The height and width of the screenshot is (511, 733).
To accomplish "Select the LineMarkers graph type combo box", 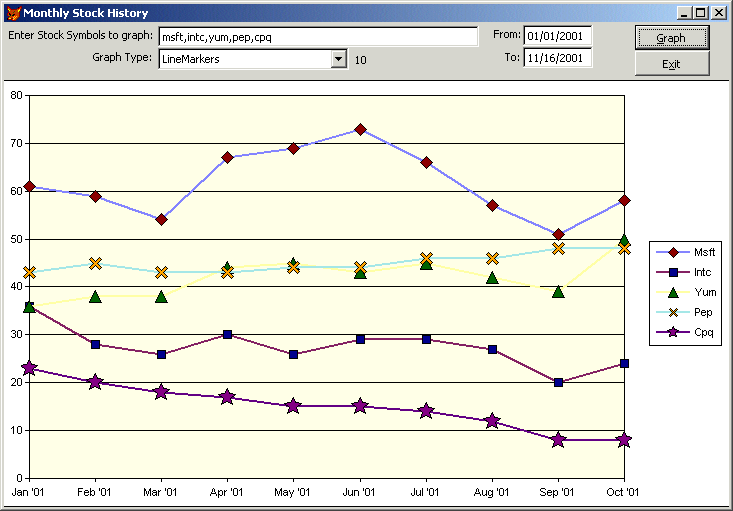I will 253,59.
